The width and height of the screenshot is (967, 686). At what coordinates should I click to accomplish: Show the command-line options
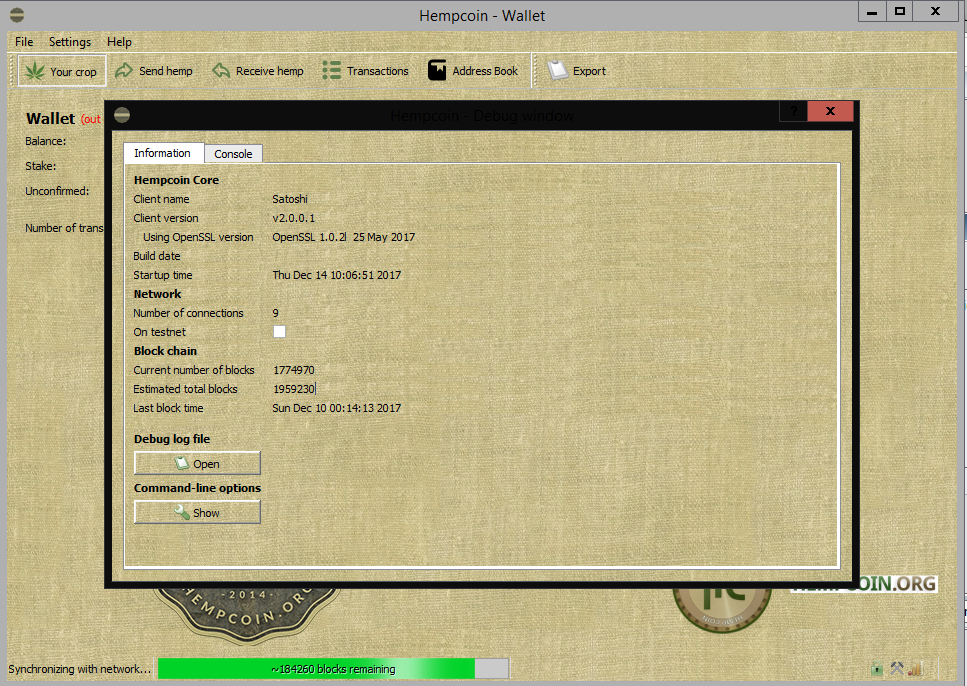click(197, 513)
